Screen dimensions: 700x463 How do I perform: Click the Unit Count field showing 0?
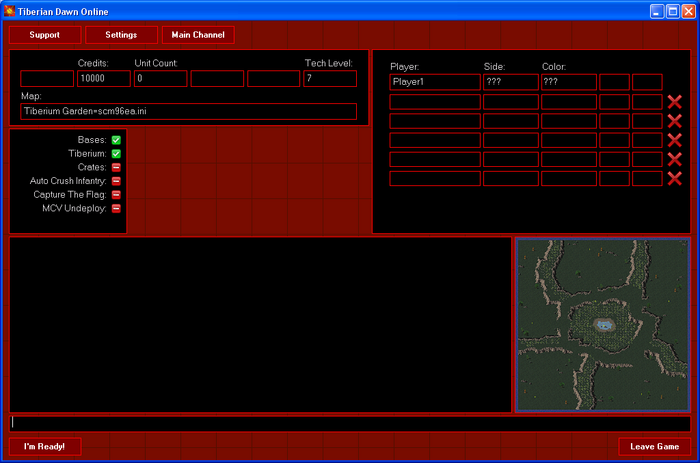pyautogui.click(x=160, y=79)
